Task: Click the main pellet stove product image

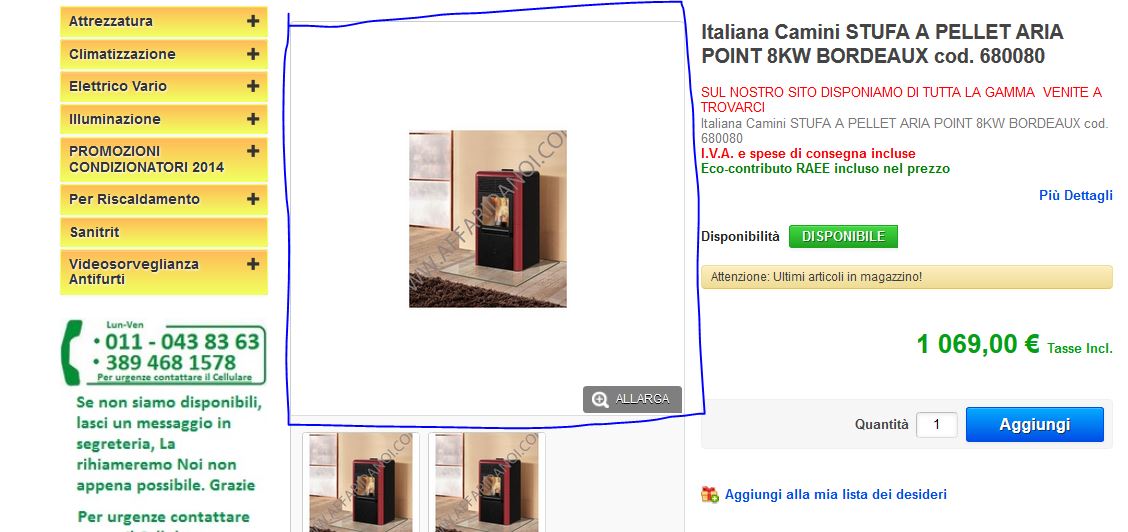Action: [x=488, y=219]
